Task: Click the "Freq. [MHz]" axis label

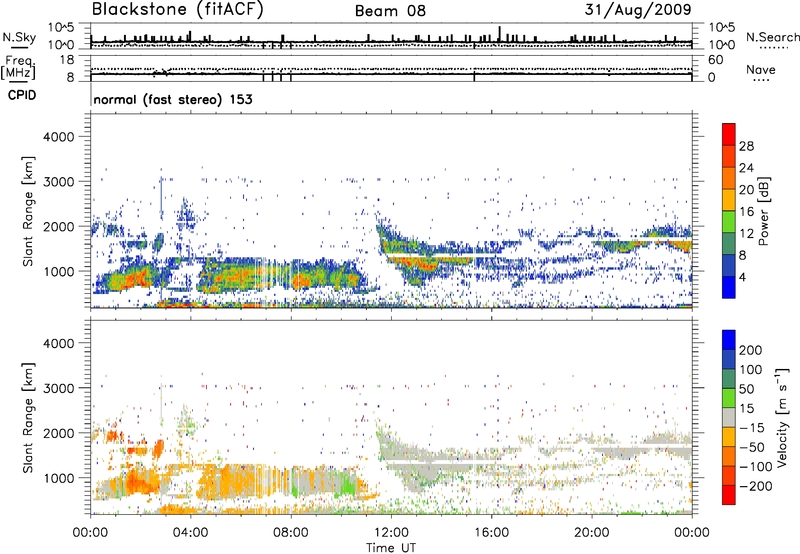Action: pyautogui.click(x=18, y=67)
